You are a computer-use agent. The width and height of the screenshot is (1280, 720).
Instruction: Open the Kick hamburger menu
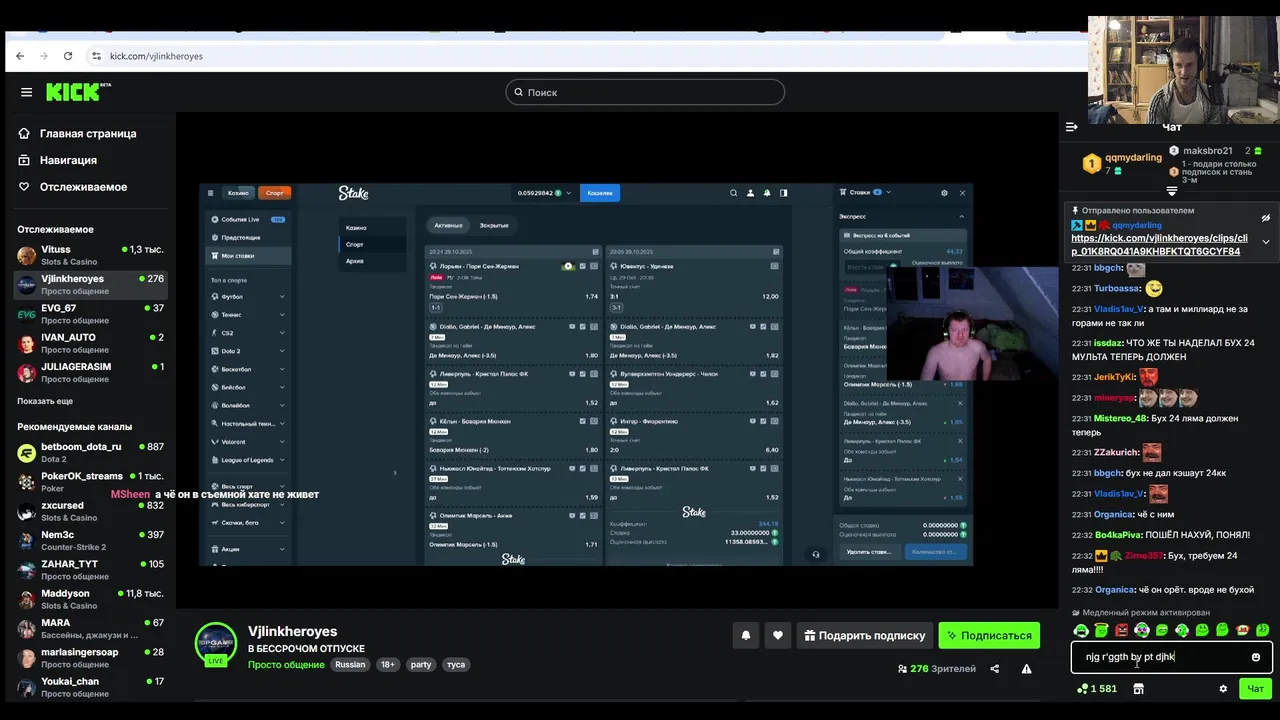pyautogui.click(x=26, y=92)
